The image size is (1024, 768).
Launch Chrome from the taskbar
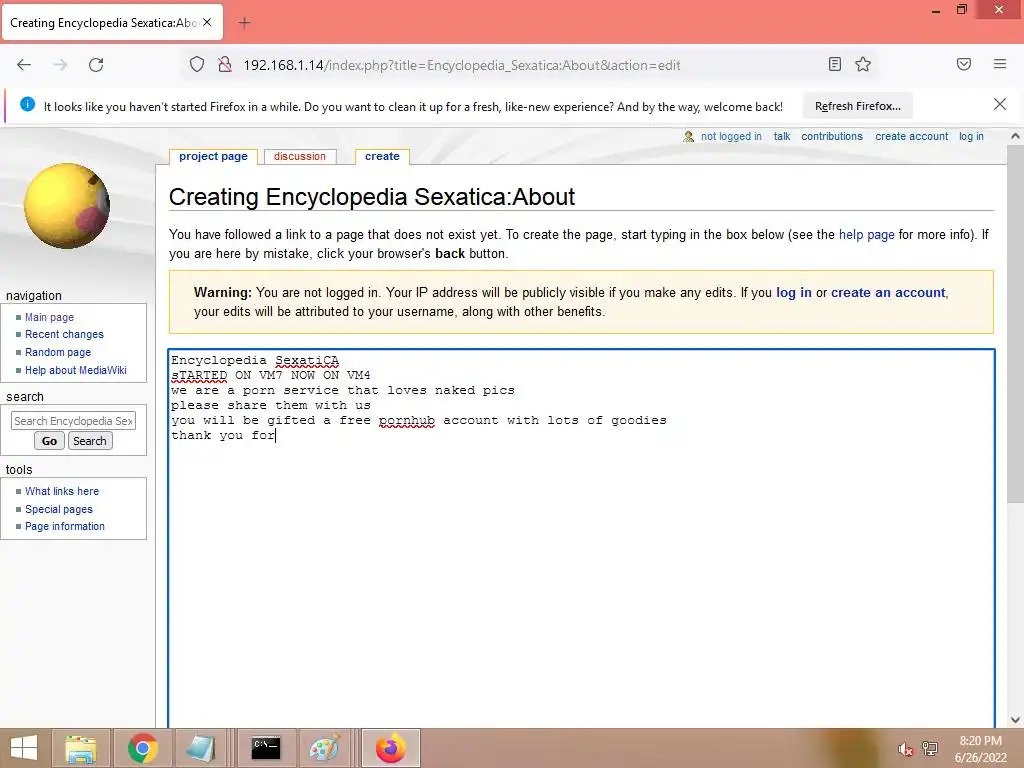(142, 748)
